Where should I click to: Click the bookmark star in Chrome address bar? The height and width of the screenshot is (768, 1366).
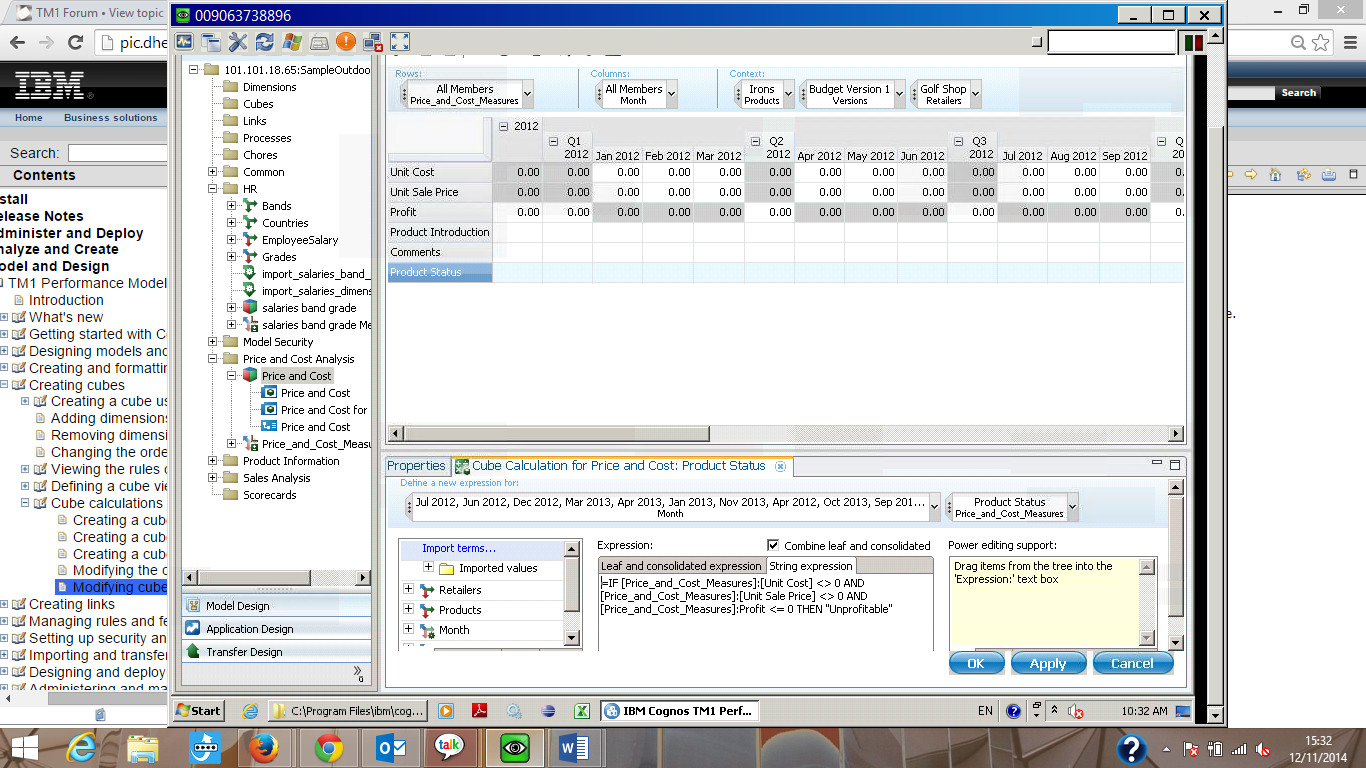pos(1321,42)
